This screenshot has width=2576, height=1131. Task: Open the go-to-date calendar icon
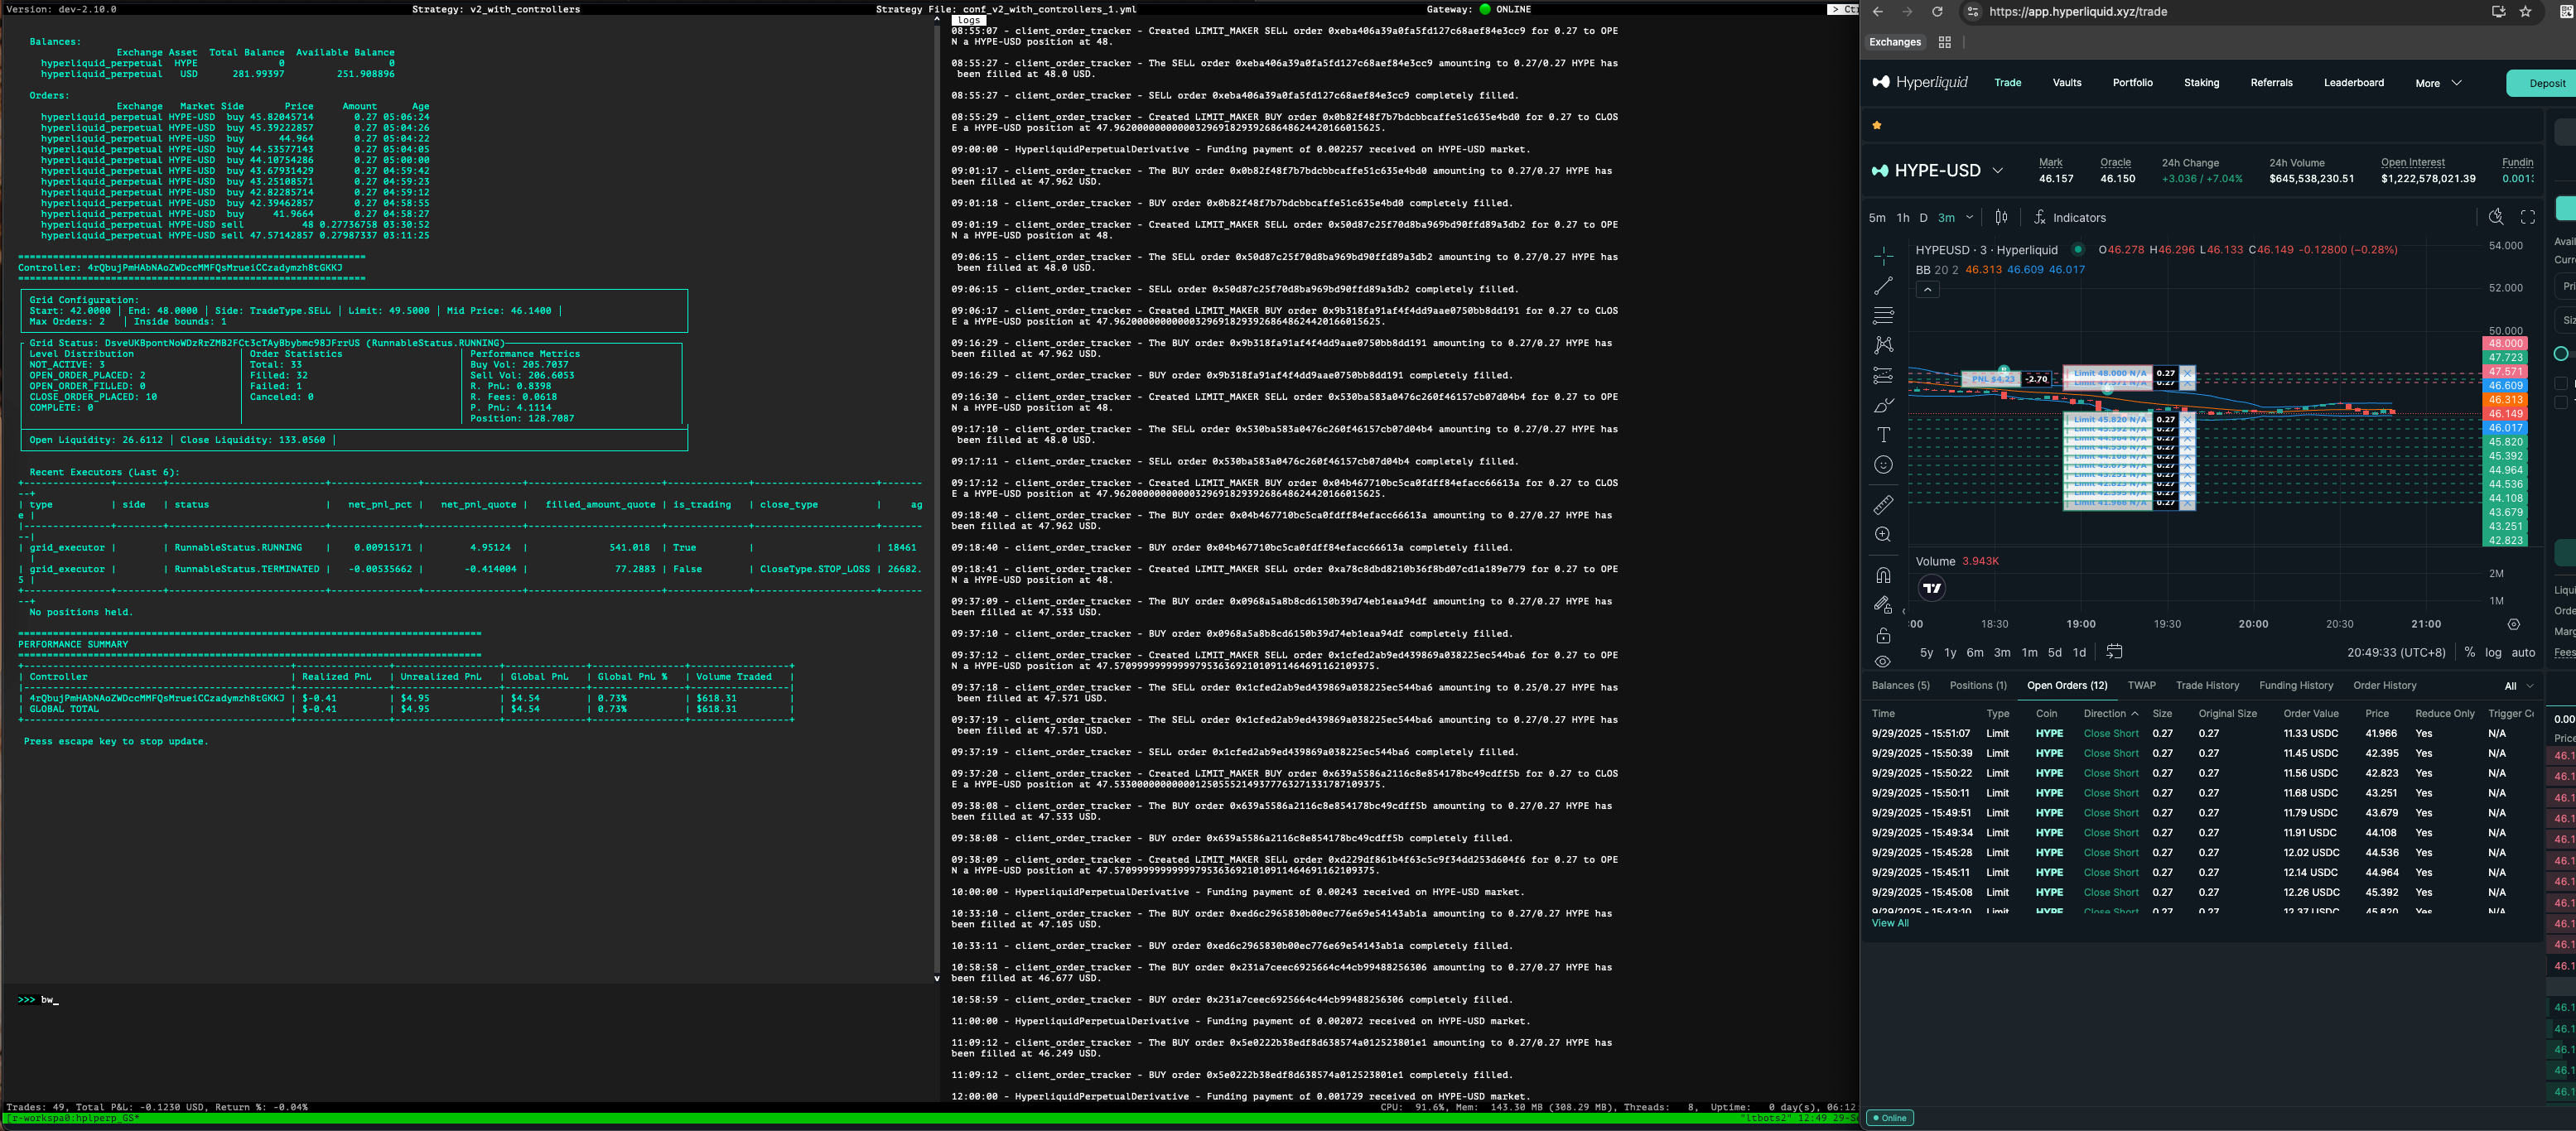2114,652
